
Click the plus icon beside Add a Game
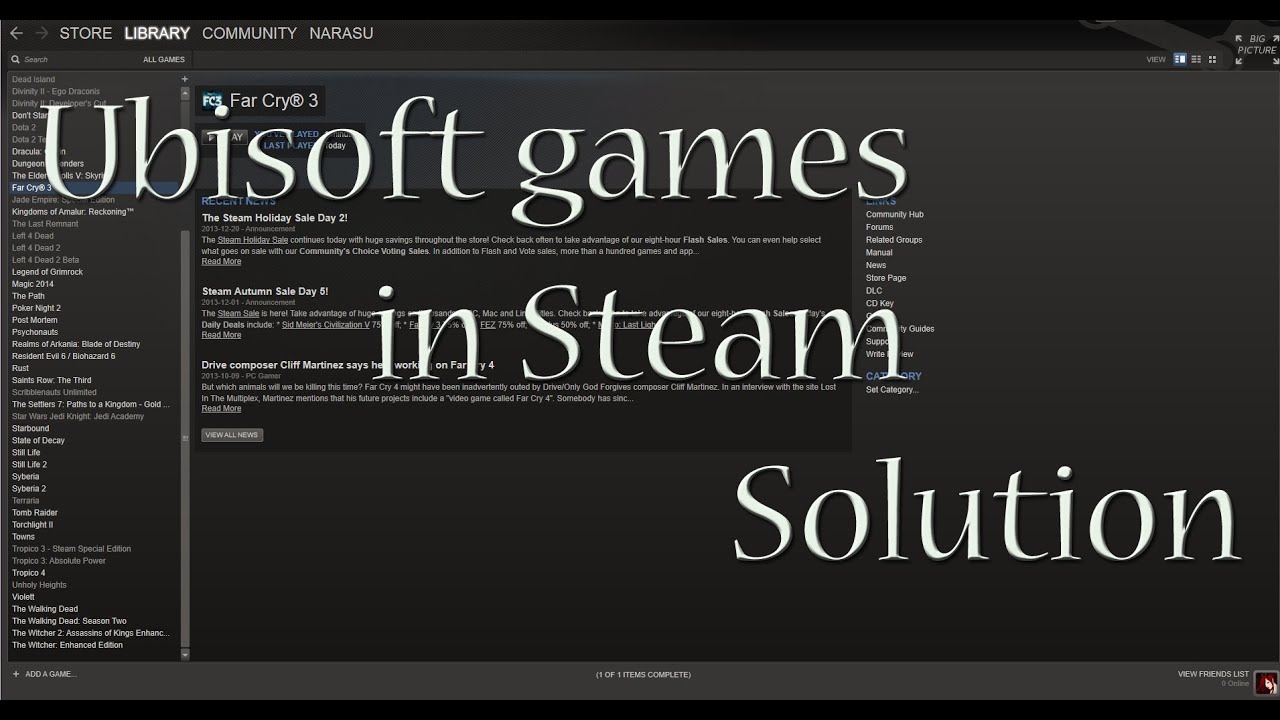pos(16,674)
